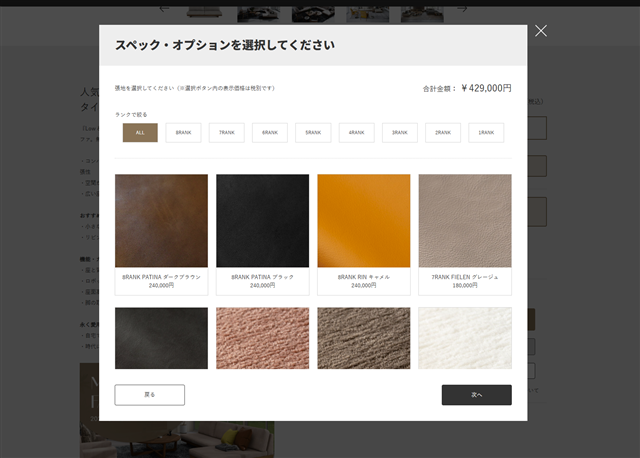
Task: Filter fabrics by 2RANK
Action: point(442,132)
